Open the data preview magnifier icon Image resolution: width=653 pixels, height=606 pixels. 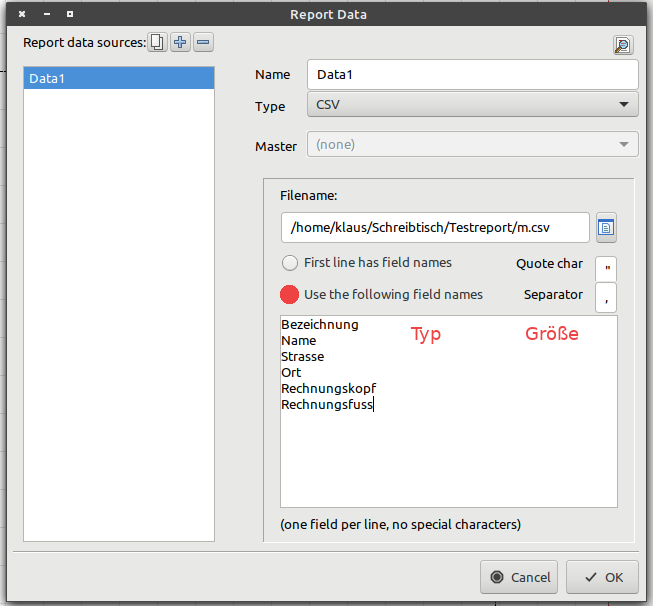coord(623,45)
